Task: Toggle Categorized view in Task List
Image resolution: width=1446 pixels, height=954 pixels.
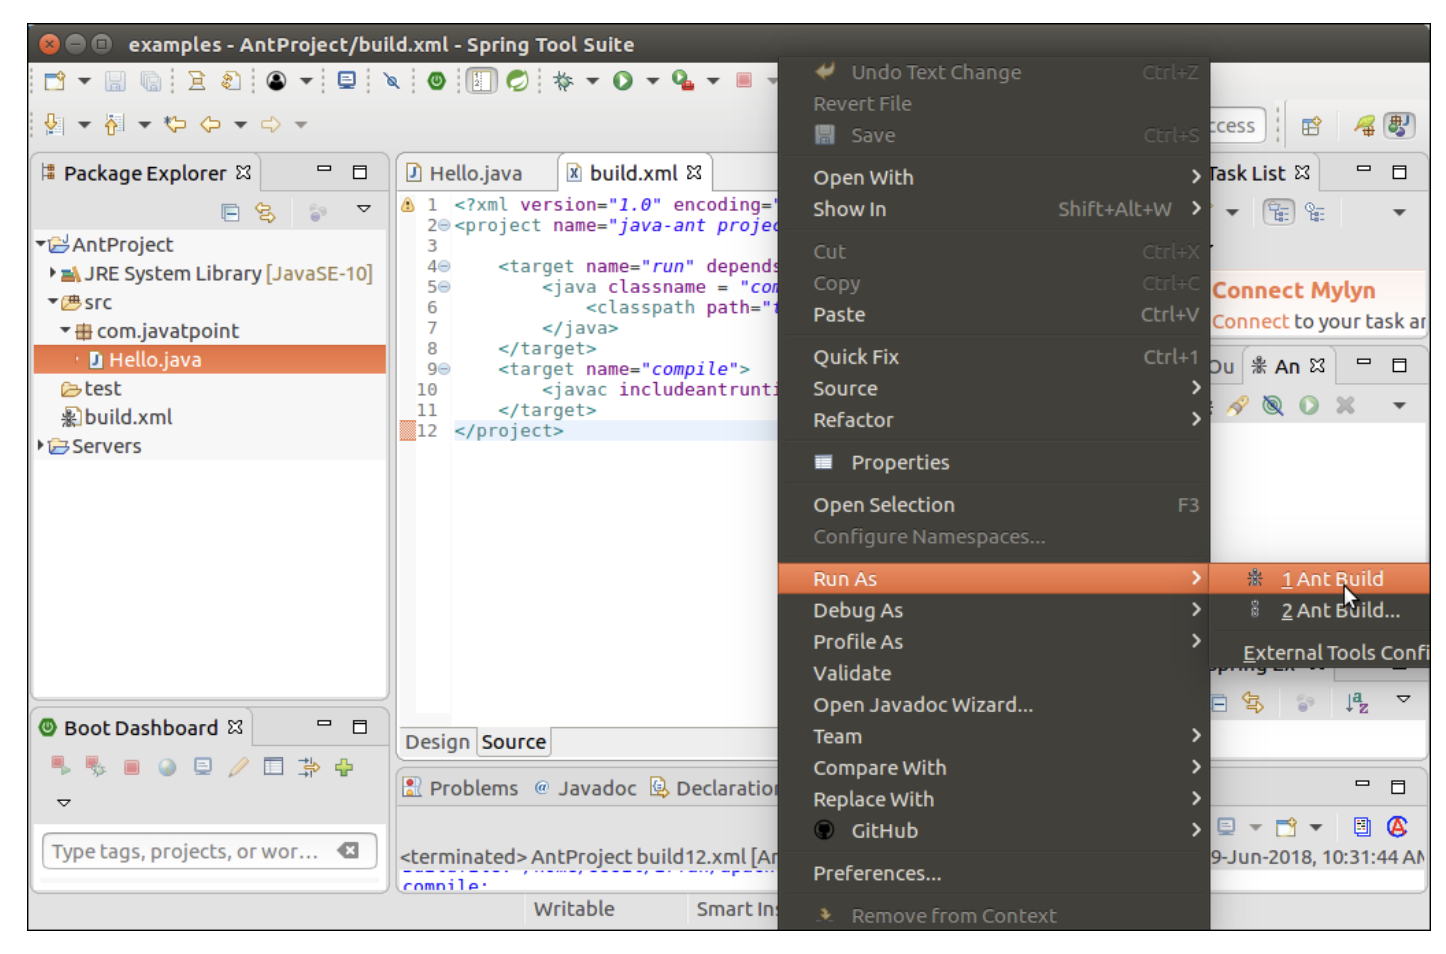Action: [1278, 212]
